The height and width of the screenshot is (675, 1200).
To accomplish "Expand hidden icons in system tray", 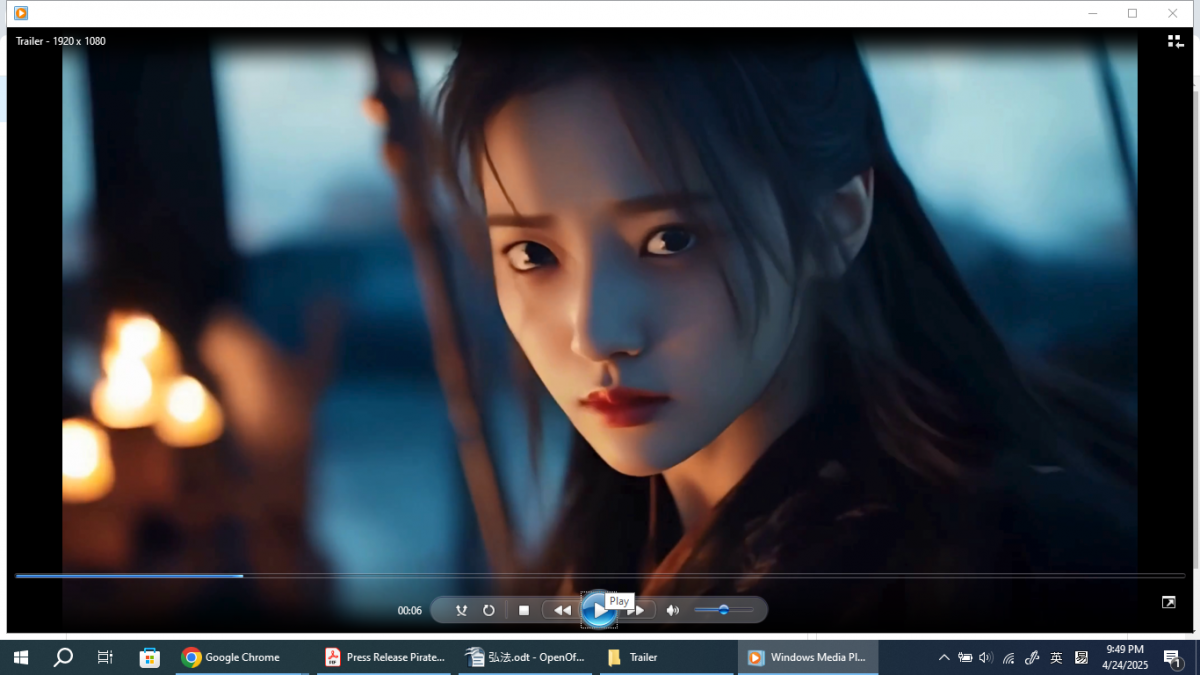I will pyautogui.click(x=944, y=657).
